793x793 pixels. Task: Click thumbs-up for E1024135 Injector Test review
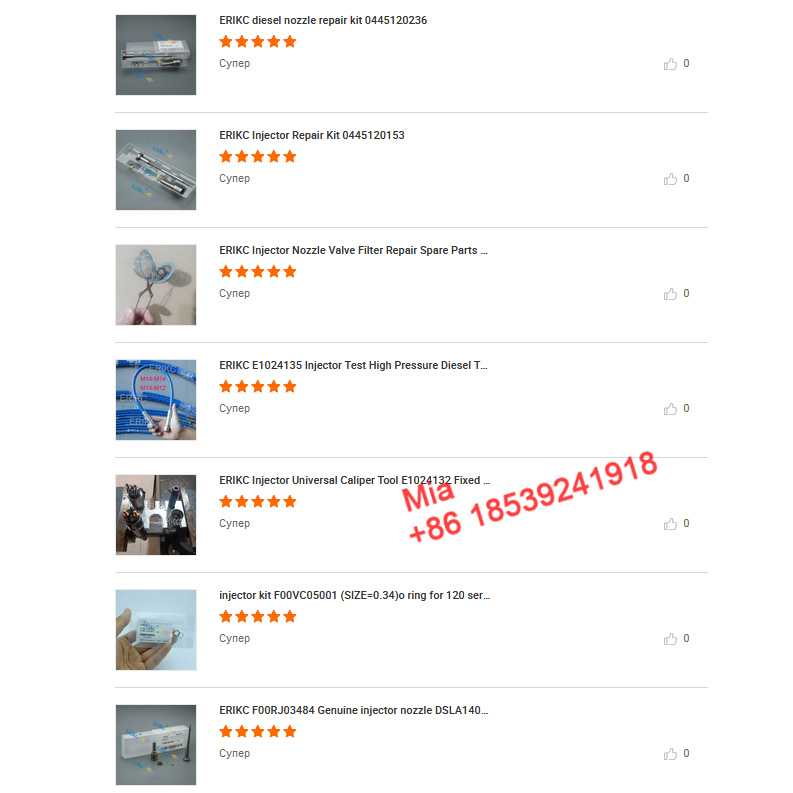point(670,409)
